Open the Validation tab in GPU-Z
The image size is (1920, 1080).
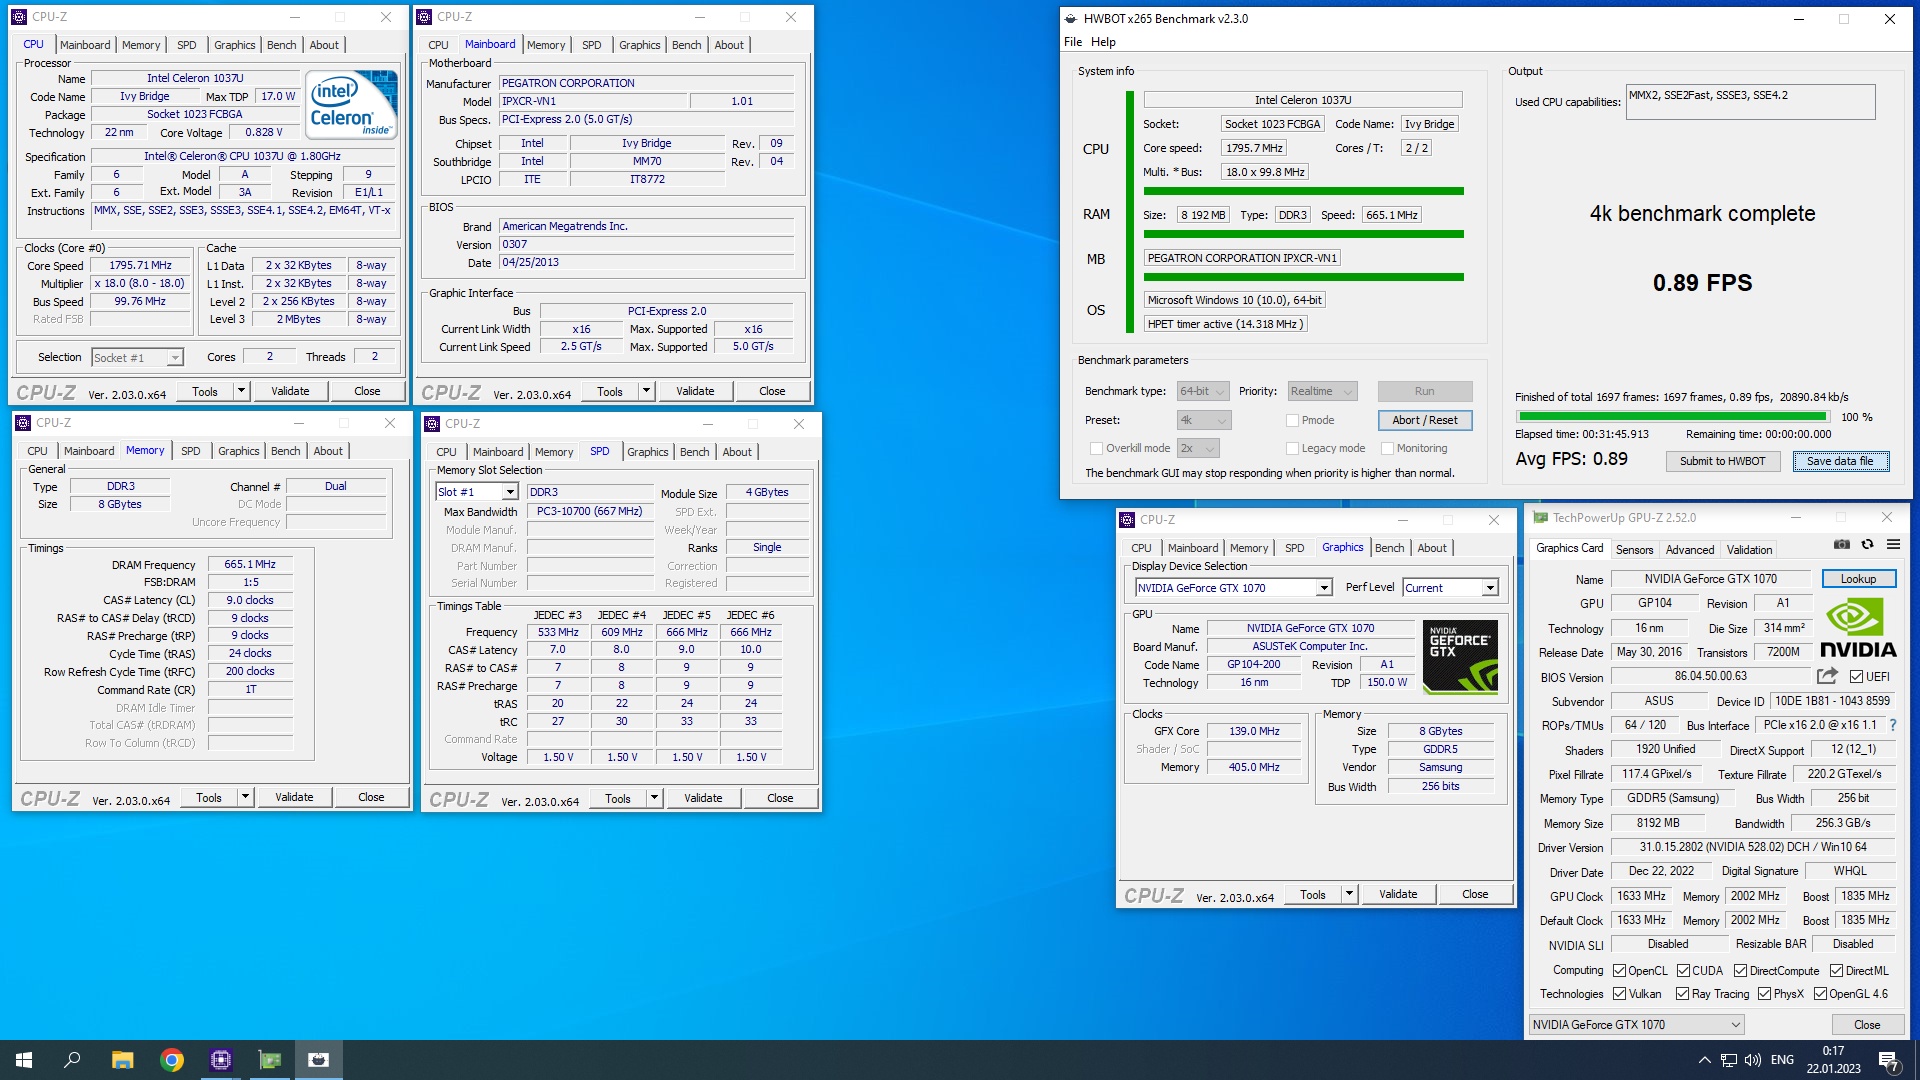click(1749, 550)
